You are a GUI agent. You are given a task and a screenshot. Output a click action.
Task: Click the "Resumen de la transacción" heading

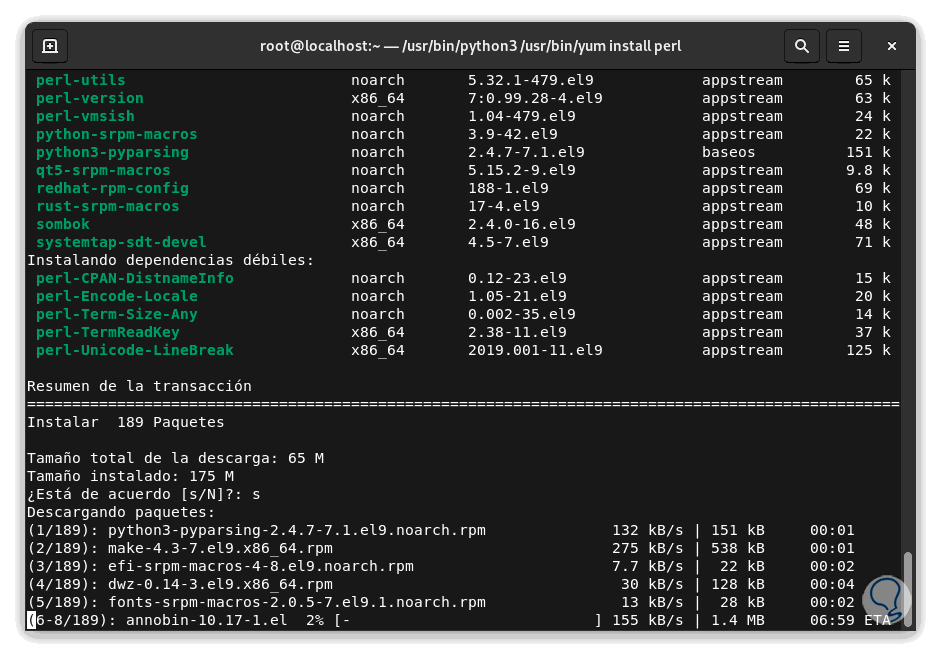tap(139, 386)
